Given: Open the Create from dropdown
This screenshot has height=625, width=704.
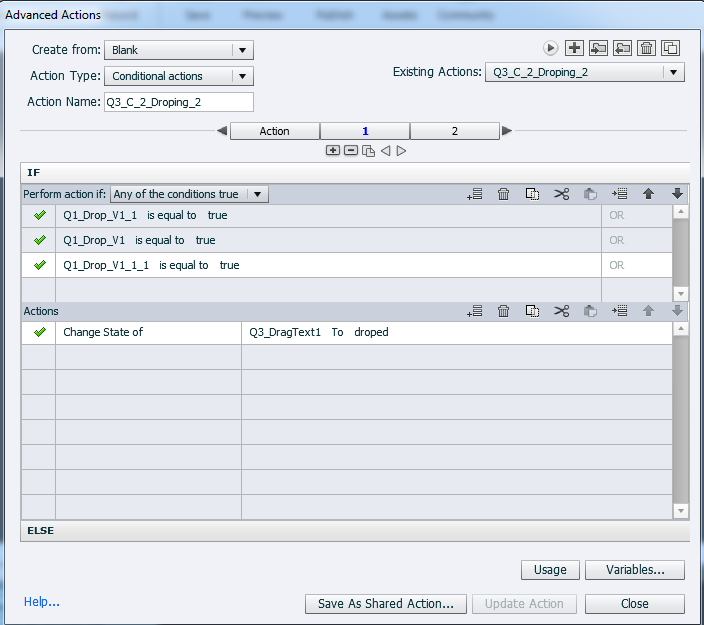Looking at the screenshot, I should click(178, 50).
